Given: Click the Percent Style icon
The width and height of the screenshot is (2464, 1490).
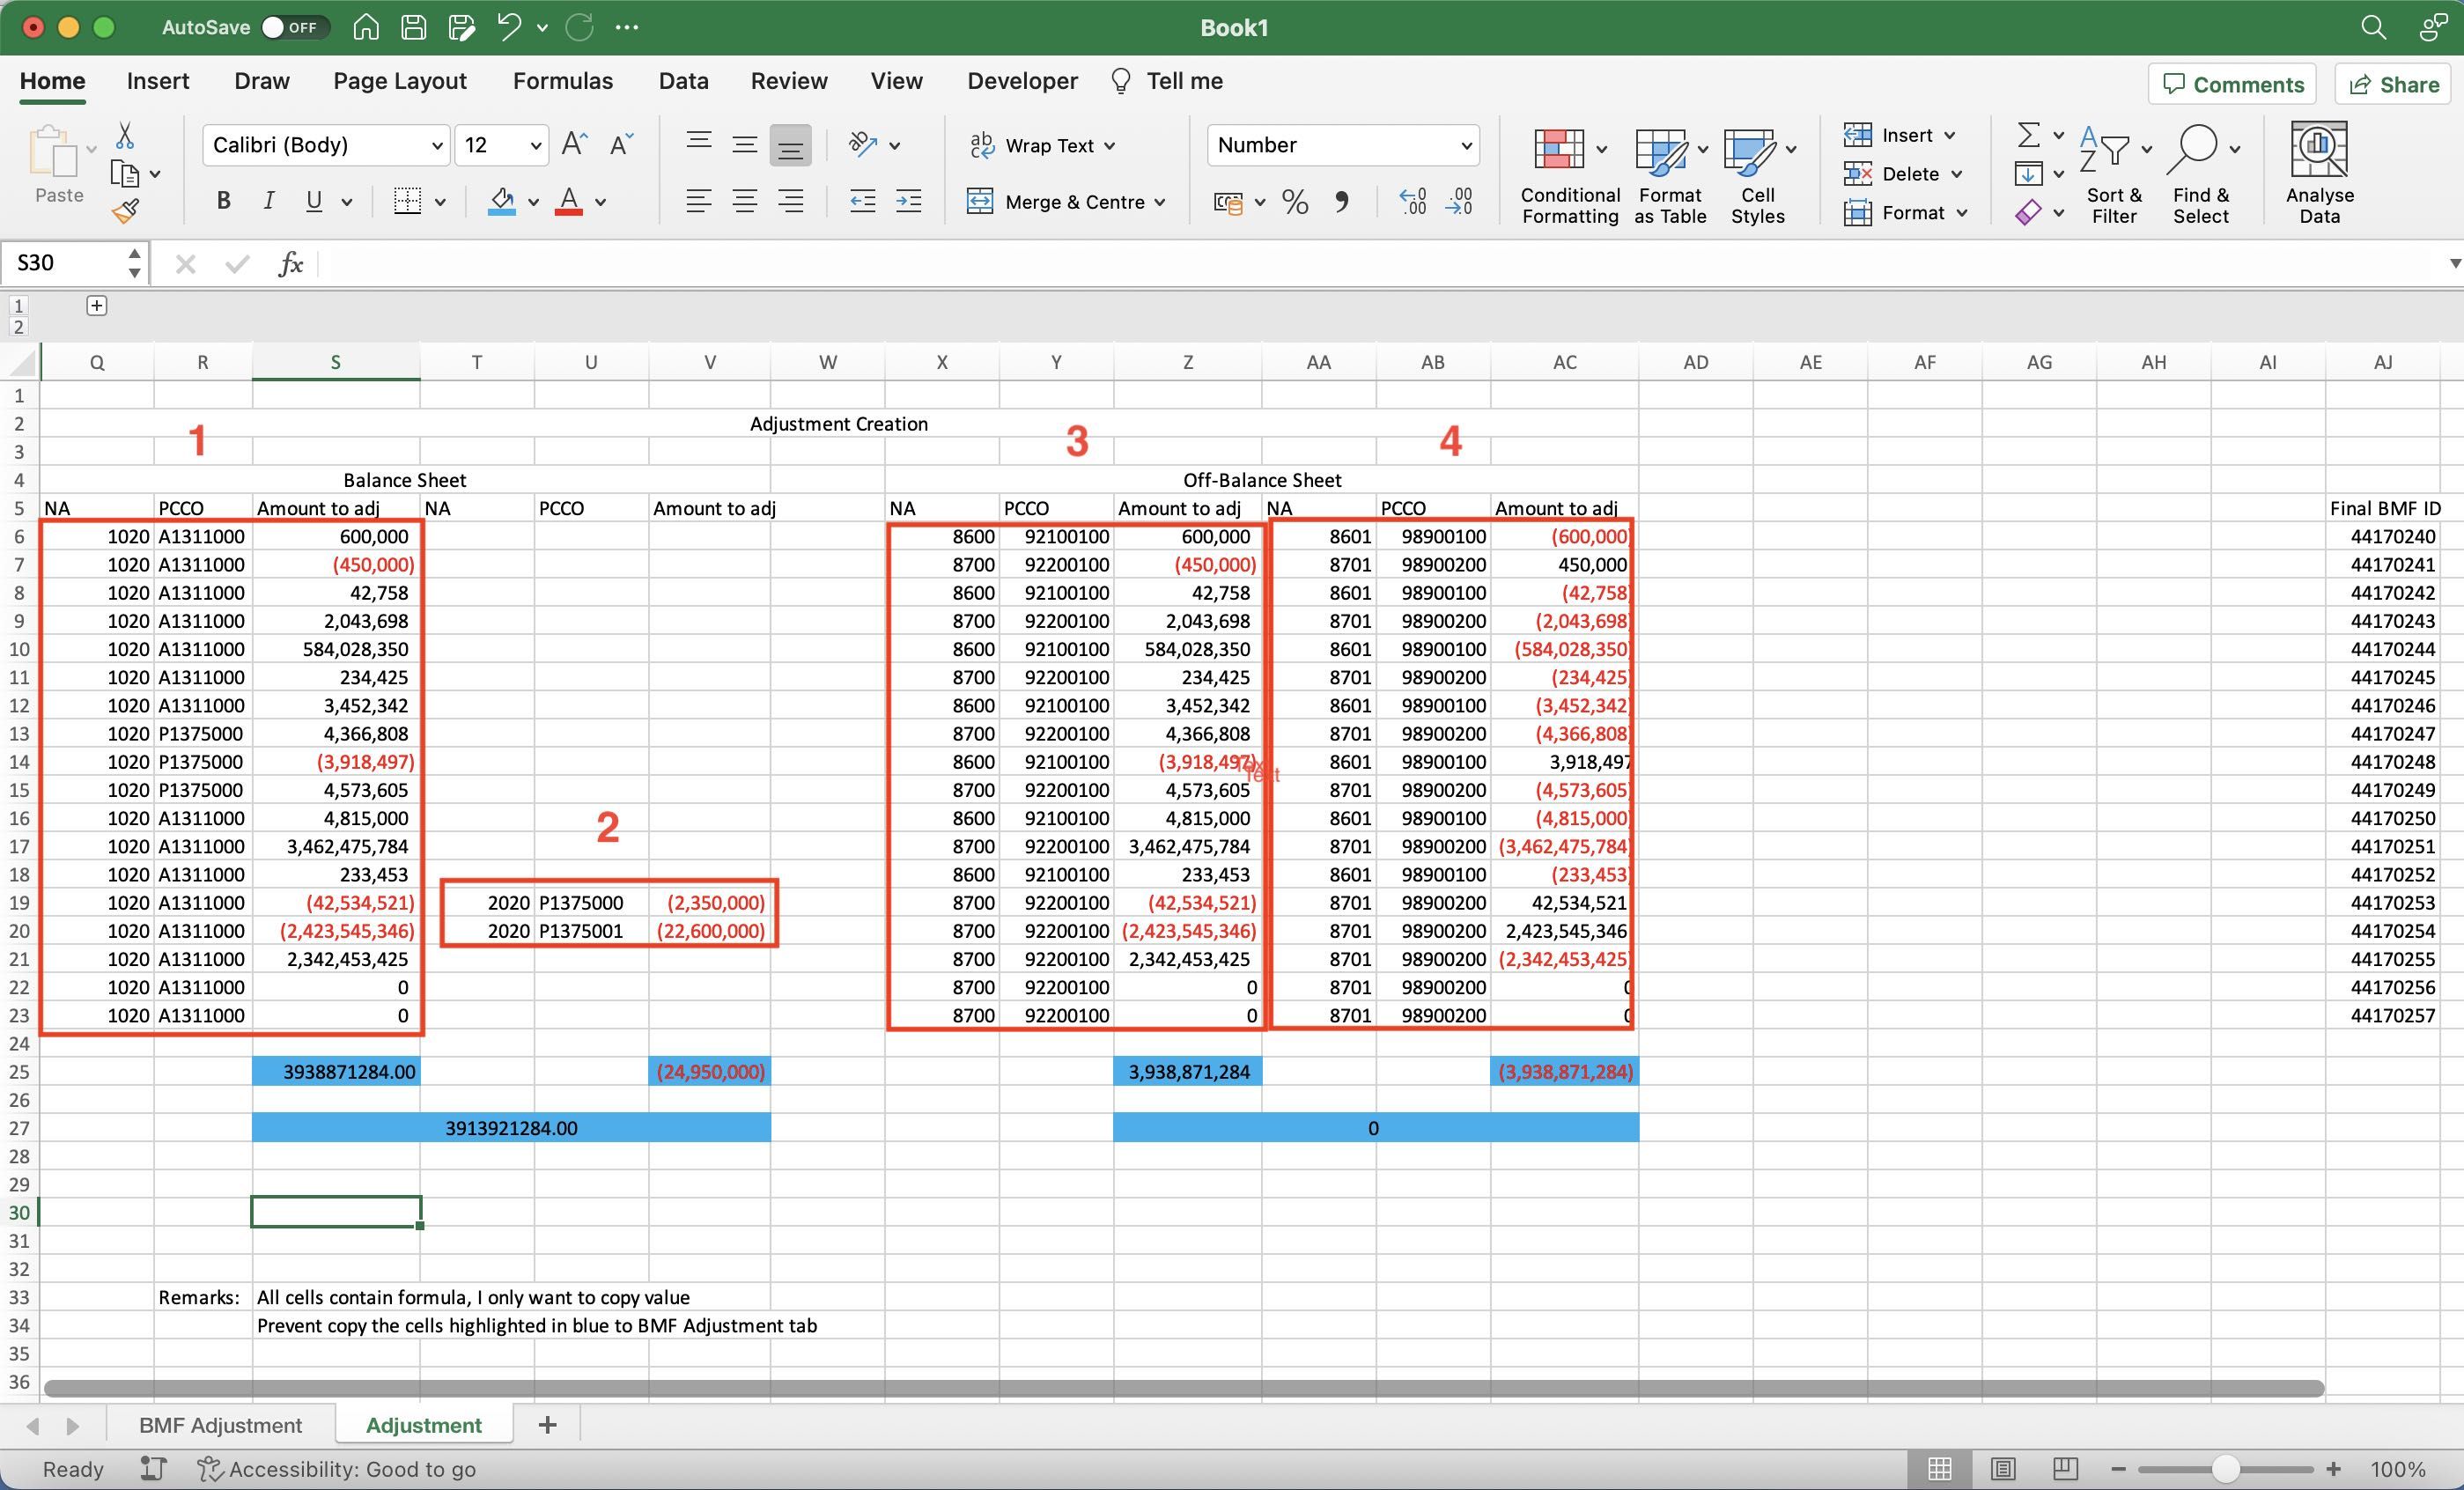Looking at the screenshot, I should click(x=1295, y=203).
